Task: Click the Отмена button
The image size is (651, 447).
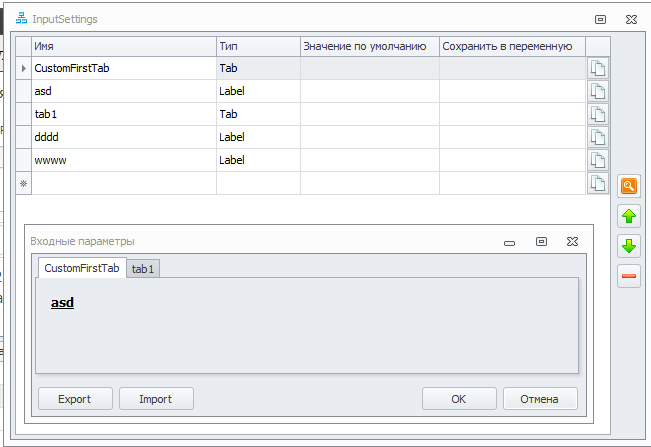Action: 540,399
